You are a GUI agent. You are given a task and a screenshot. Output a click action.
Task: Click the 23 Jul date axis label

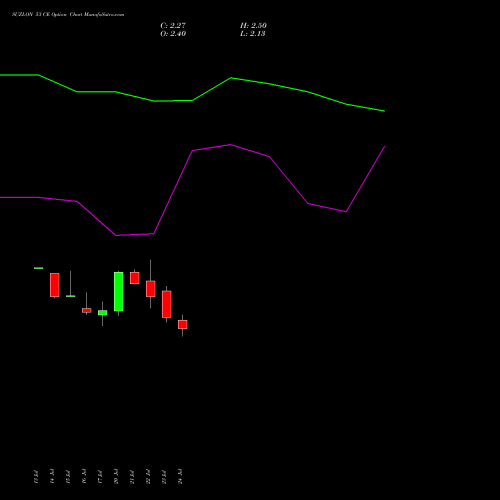click(x=164, y=476)
